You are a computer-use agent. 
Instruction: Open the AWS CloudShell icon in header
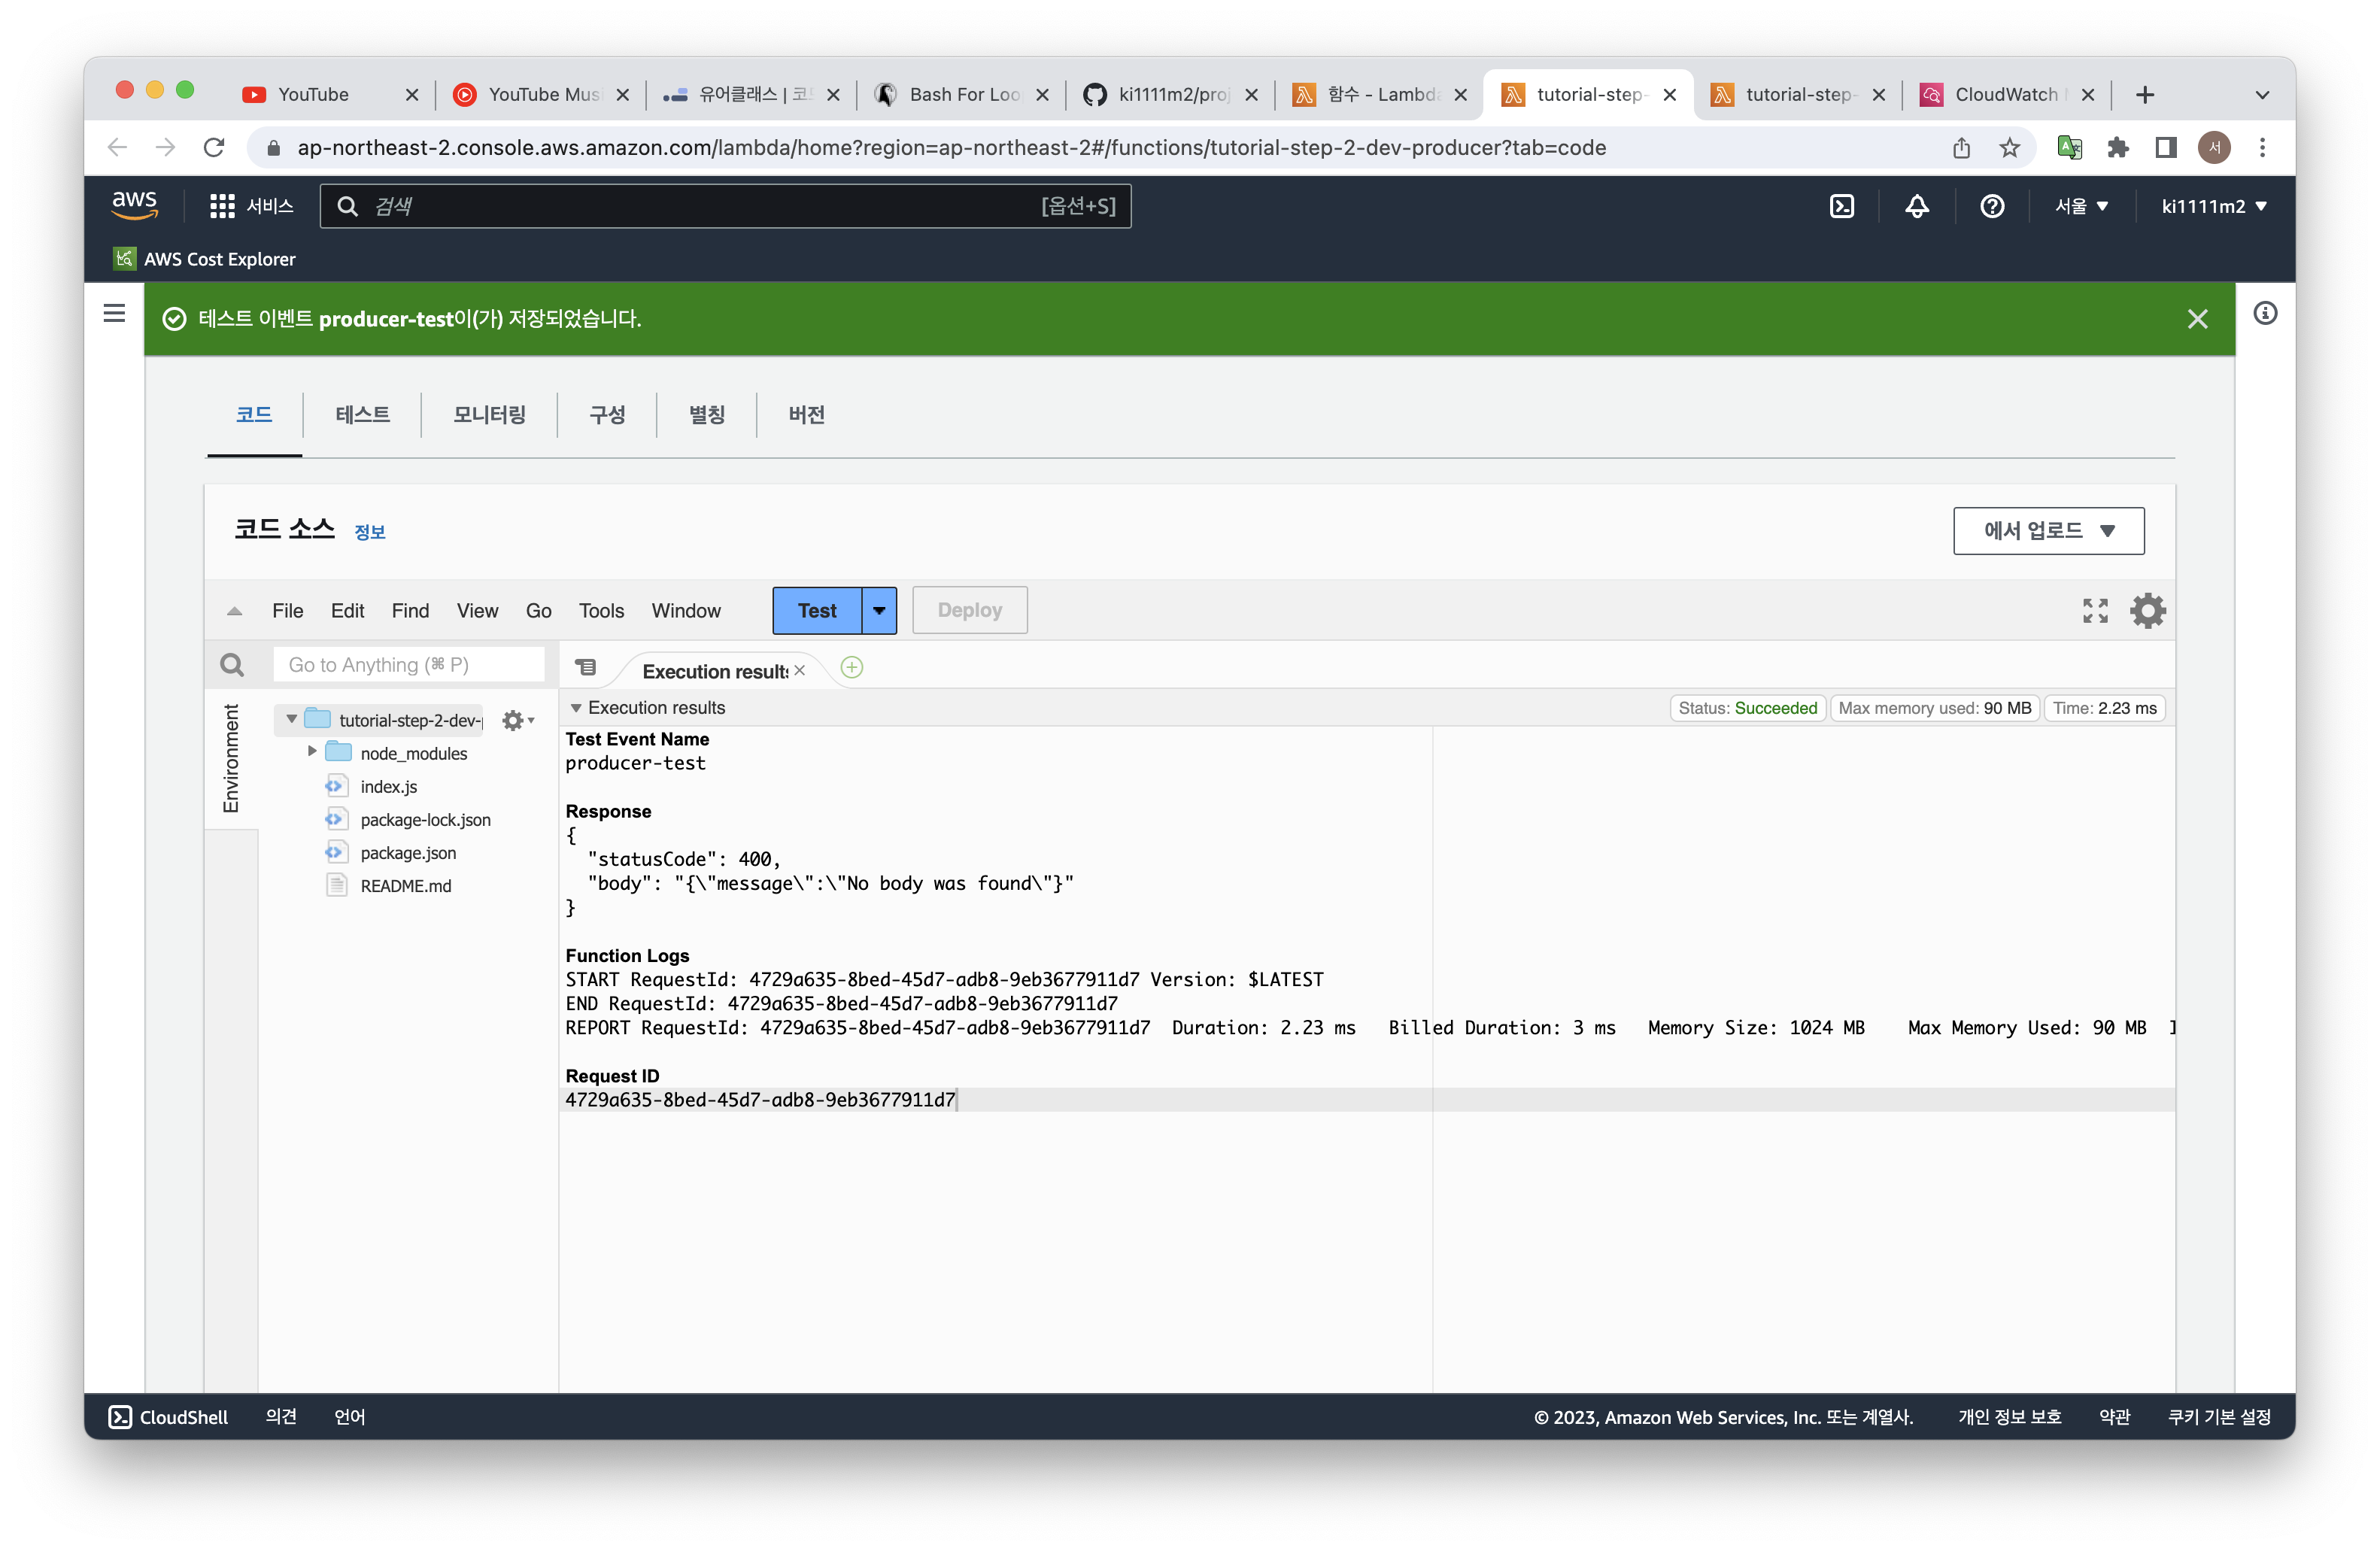point(1841,206)
